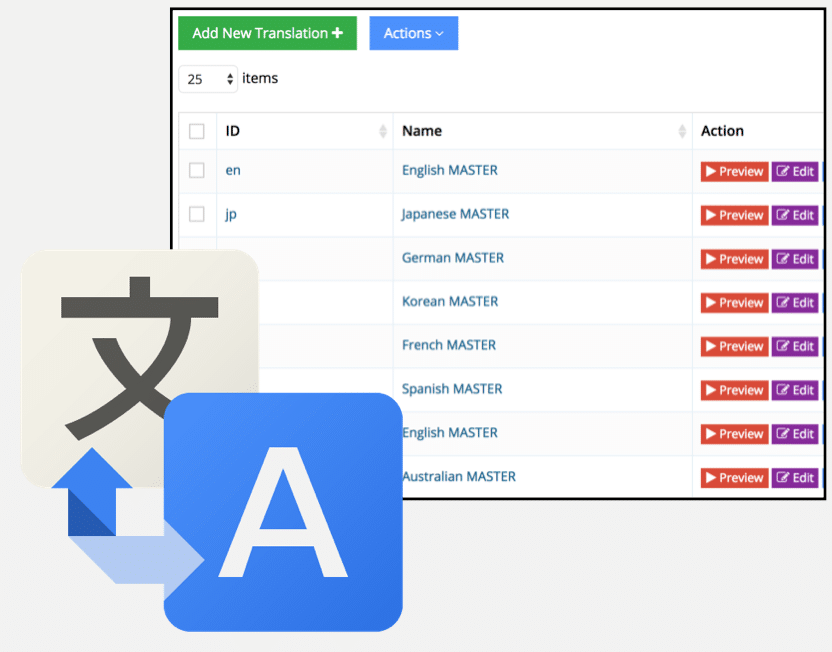Preview the Spanish MASTER translation
The height and width of the screenshot is (652, 832).
734,390
